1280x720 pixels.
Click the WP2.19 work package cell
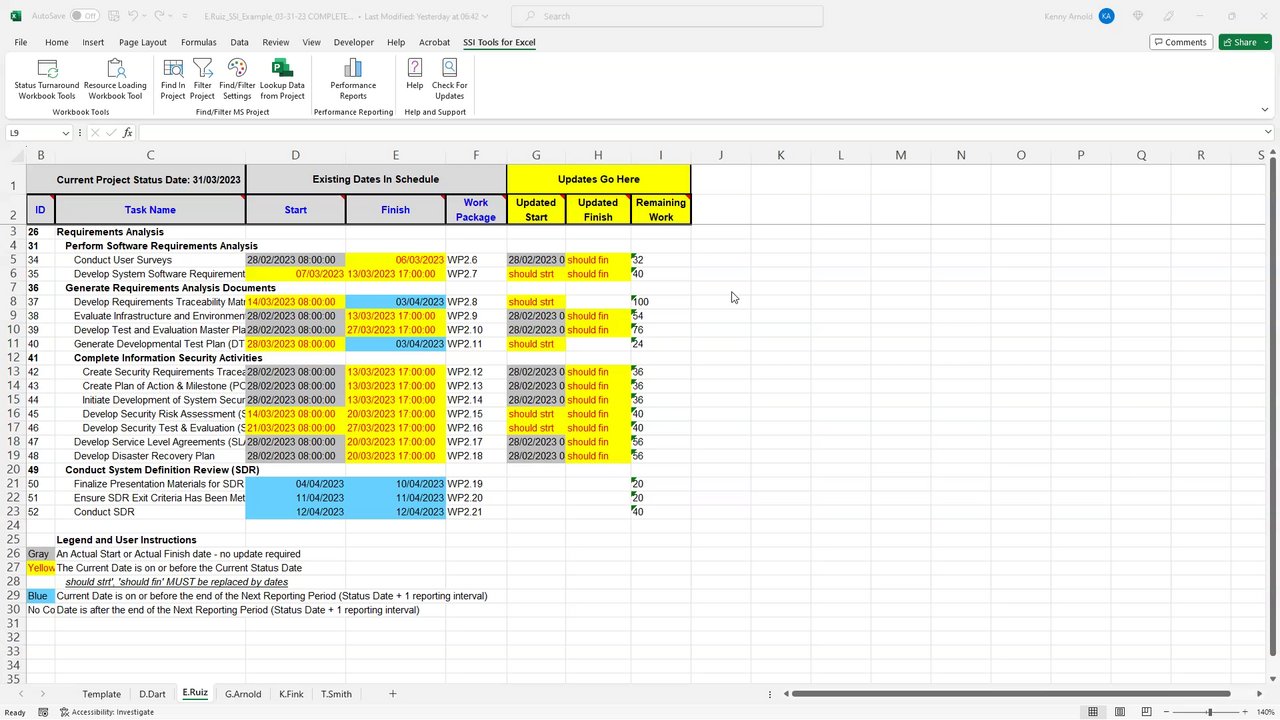pyautogui.click(x=476, y=484)
